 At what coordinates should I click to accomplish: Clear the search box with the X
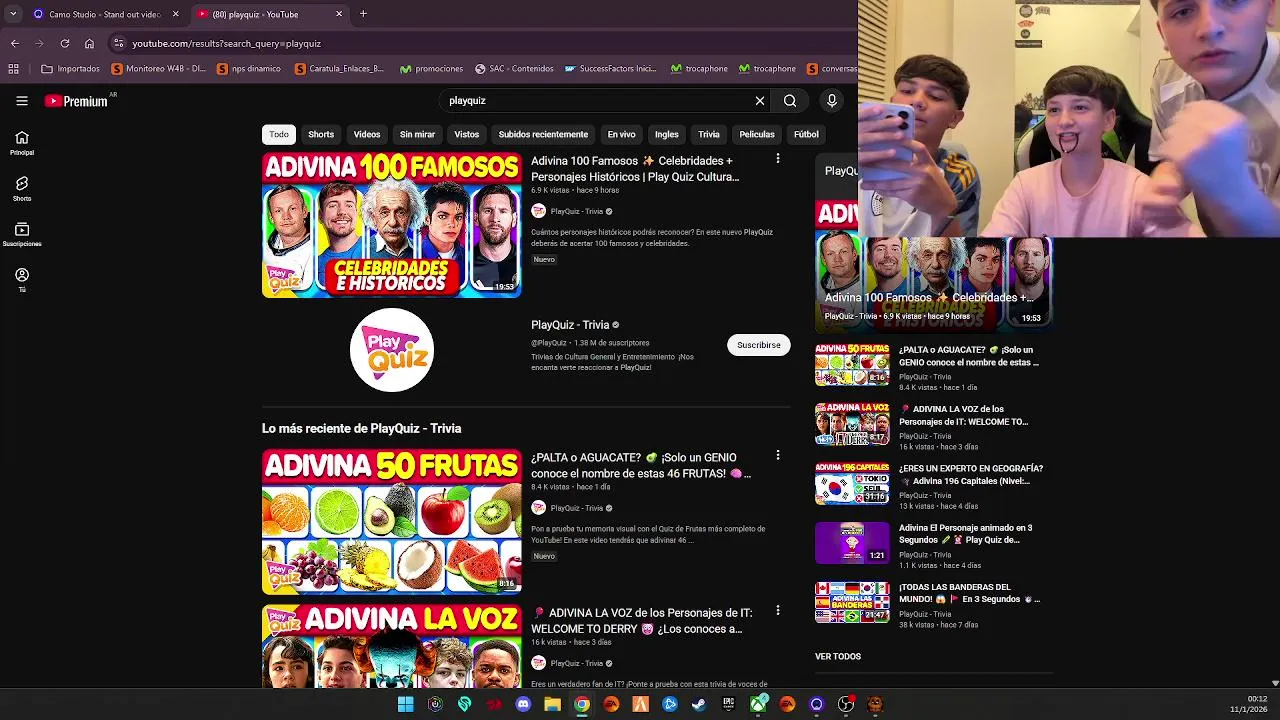(x=760, y=101)
